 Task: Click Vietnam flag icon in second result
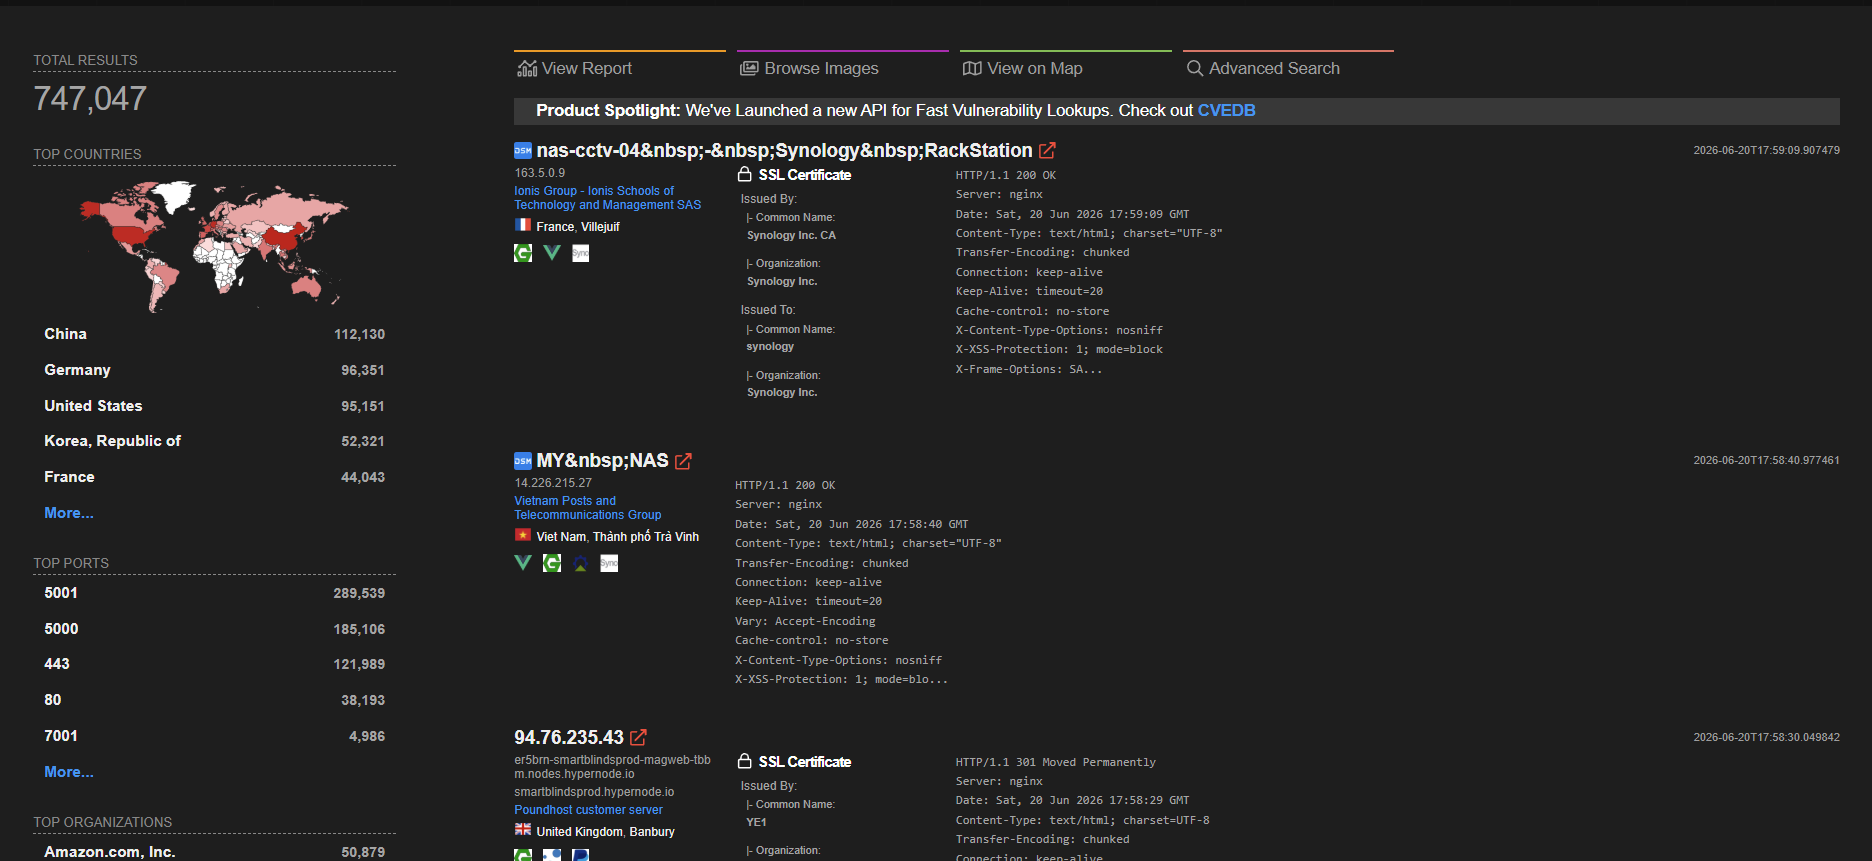523,535
